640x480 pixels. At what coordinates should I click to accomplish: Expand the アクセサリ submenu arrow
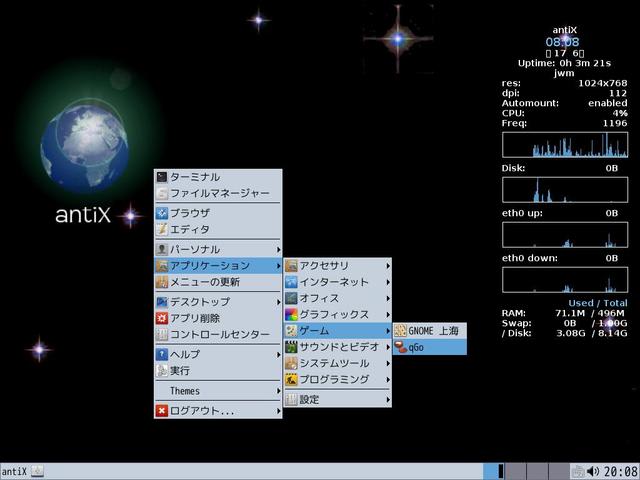coord(388,266)
